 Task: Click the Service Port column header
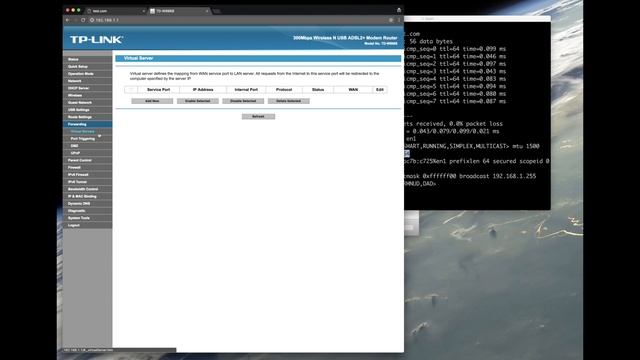158,89
